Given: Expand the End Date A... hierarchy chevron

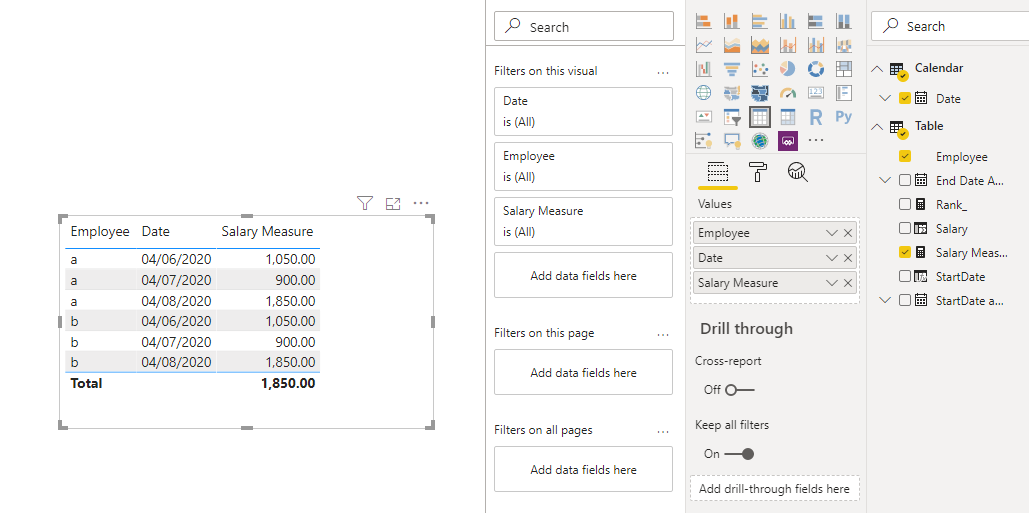Looking at the screenshot, I should tap(885, 180).
